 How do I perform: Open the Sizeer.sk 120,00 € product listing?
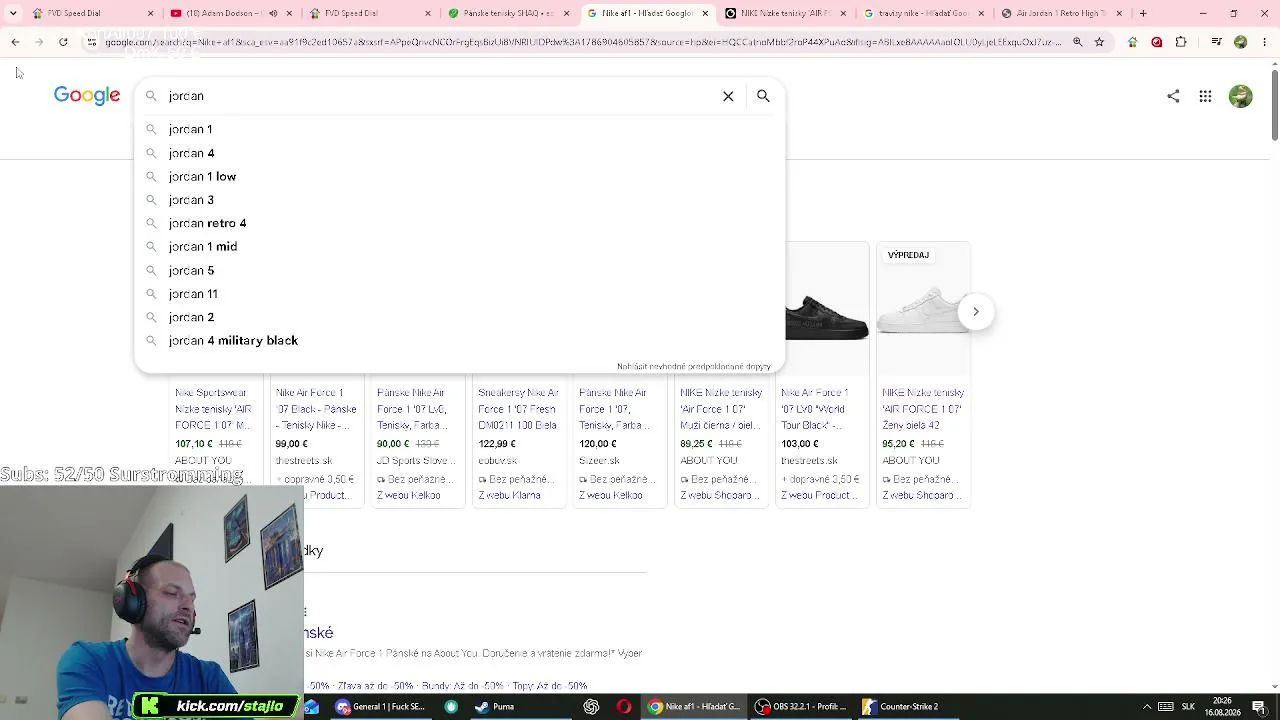[620, 443]
